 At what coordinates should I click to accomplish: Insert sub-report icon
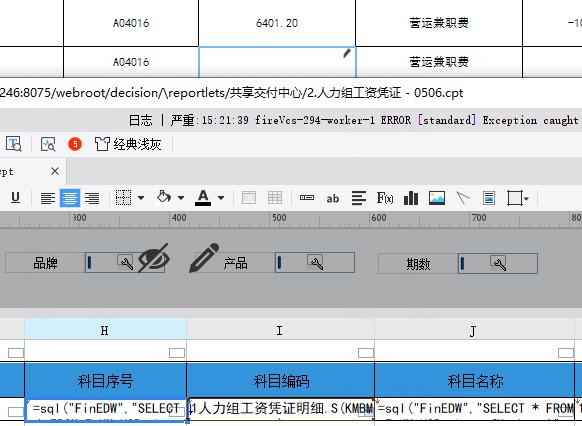[489, 198]
